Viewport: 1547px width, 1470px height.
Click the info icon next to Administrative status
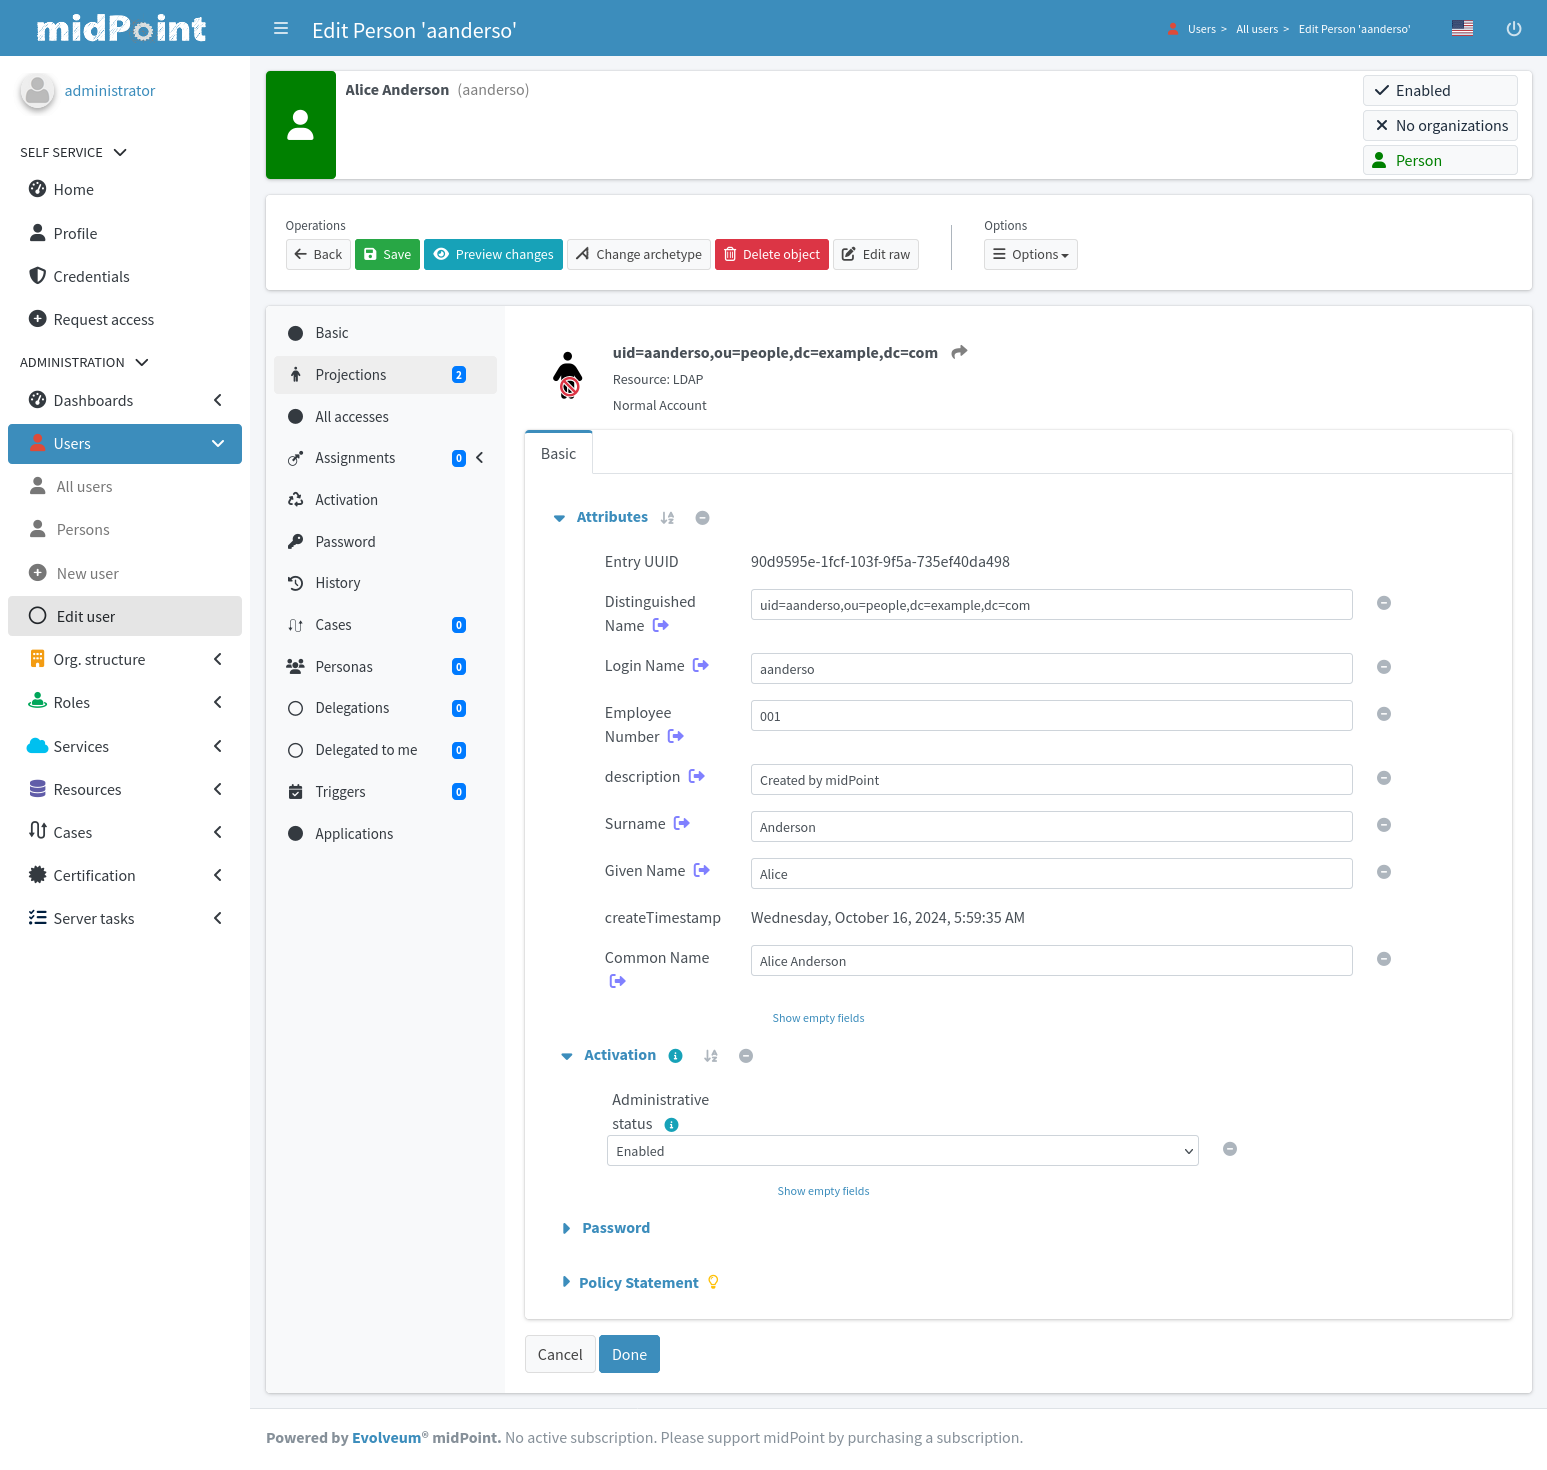coord(671,1124)
